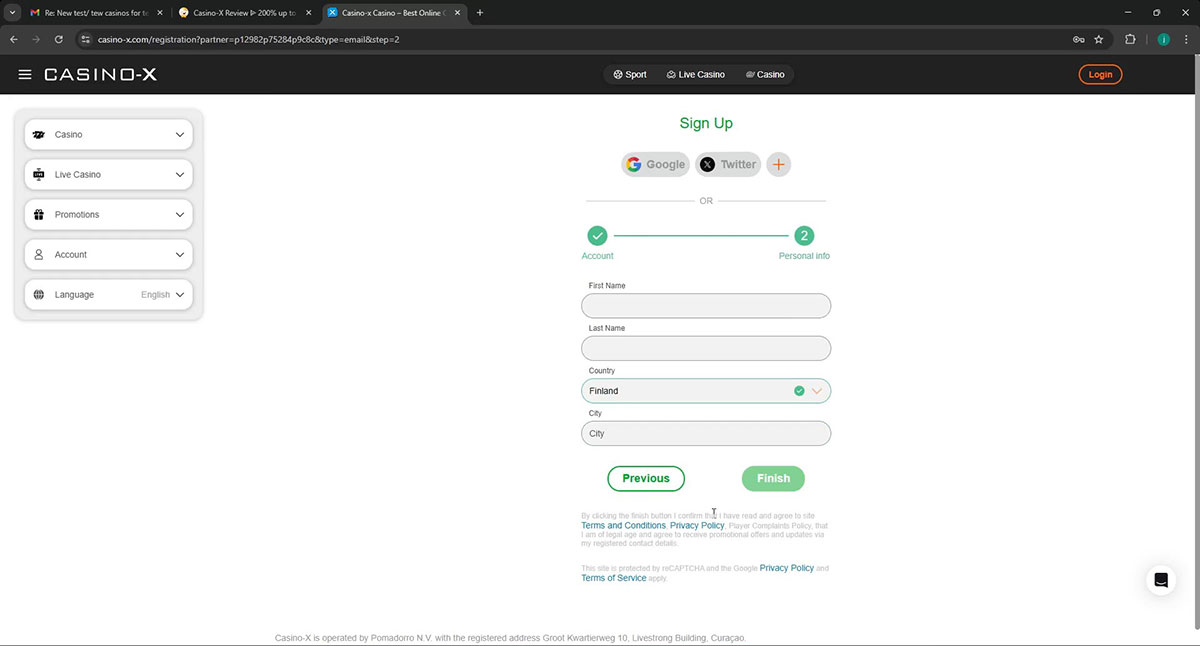Sign up with the Twitter X button
This screenshot has height=646, width=1200.
[728, 165]
